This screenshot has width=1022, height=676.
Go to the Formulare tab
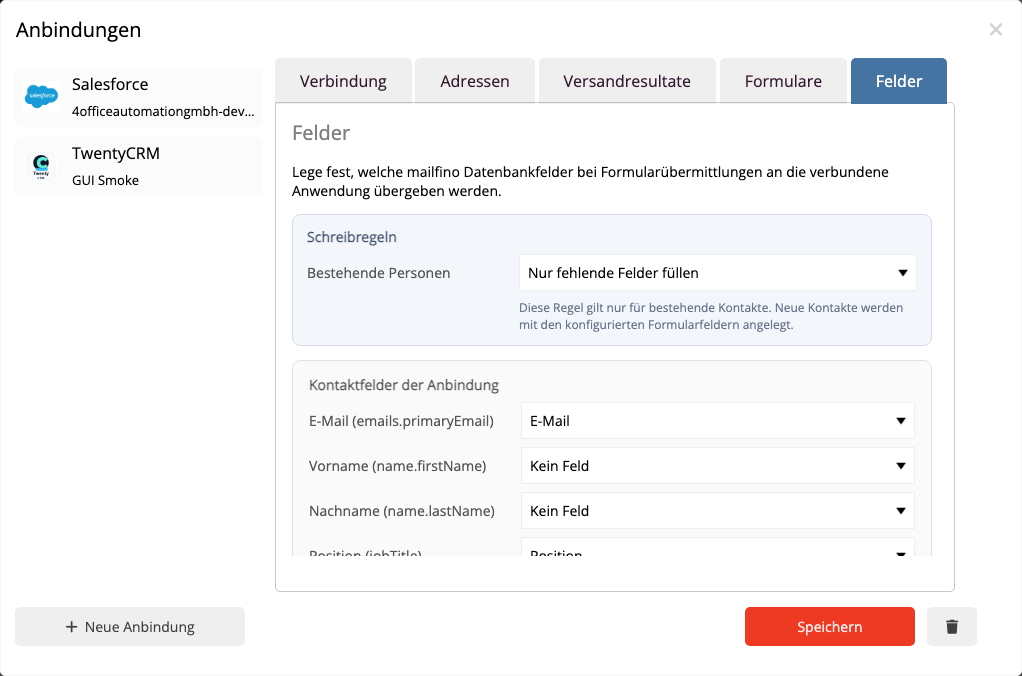783,81
